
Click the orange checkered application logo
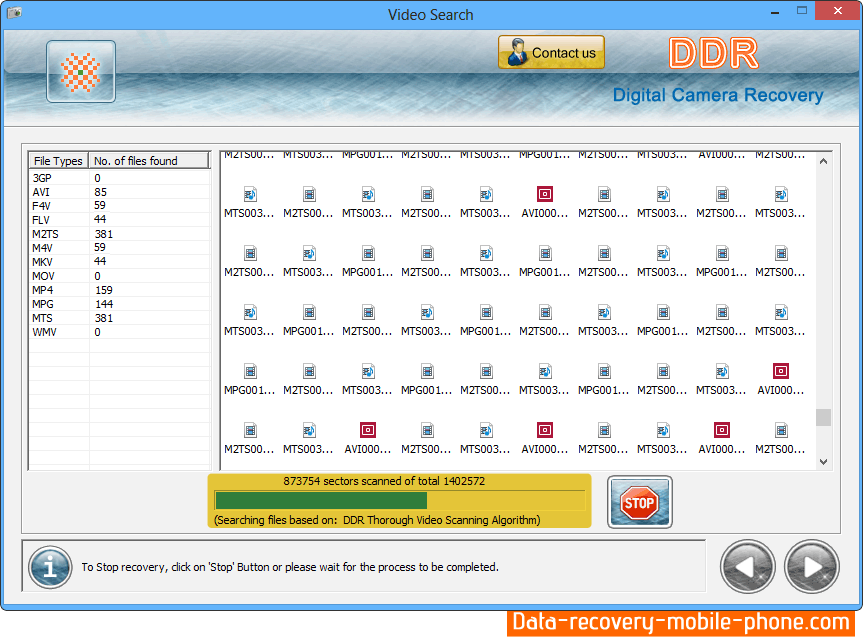[x=81, y=72]
